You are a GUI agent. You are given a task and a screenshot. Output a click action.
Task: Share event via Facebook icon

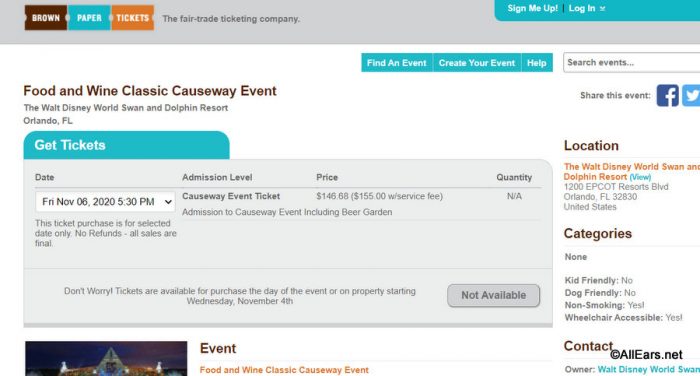point(667,96)
